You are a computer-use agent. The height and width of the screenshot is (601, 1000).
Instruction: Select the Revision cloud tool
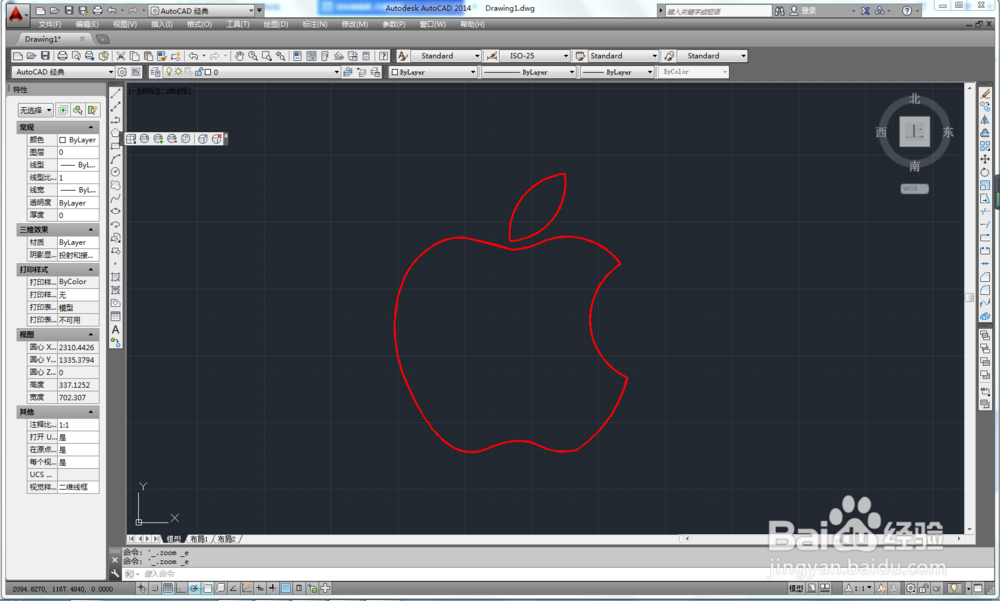(115, 185)
